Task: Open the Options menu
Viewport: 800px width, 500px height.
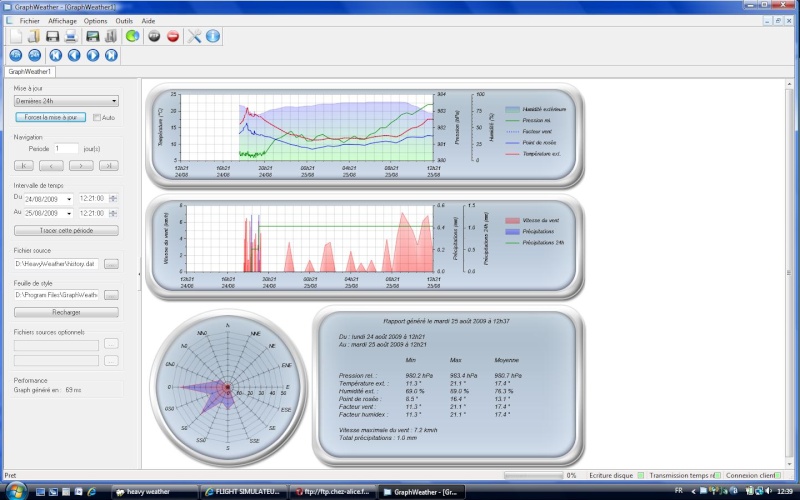Action: point(95,21)
